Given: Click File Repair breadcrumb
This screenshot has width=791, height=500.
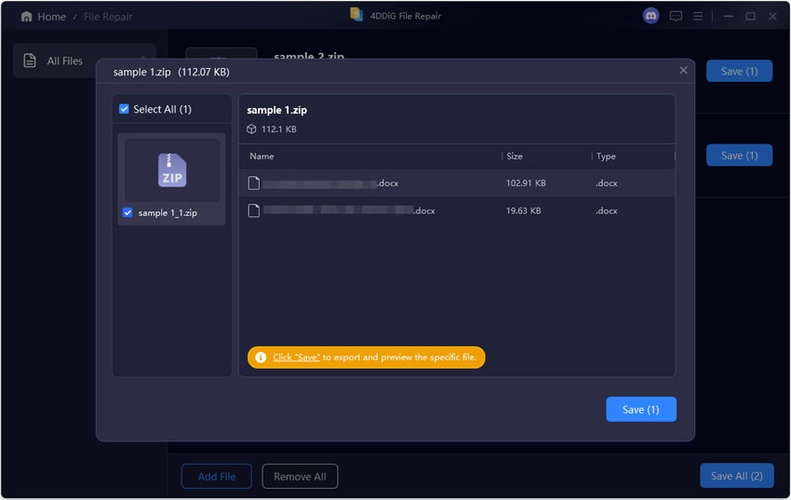Looking at the screenshot, I should (108, 17).
